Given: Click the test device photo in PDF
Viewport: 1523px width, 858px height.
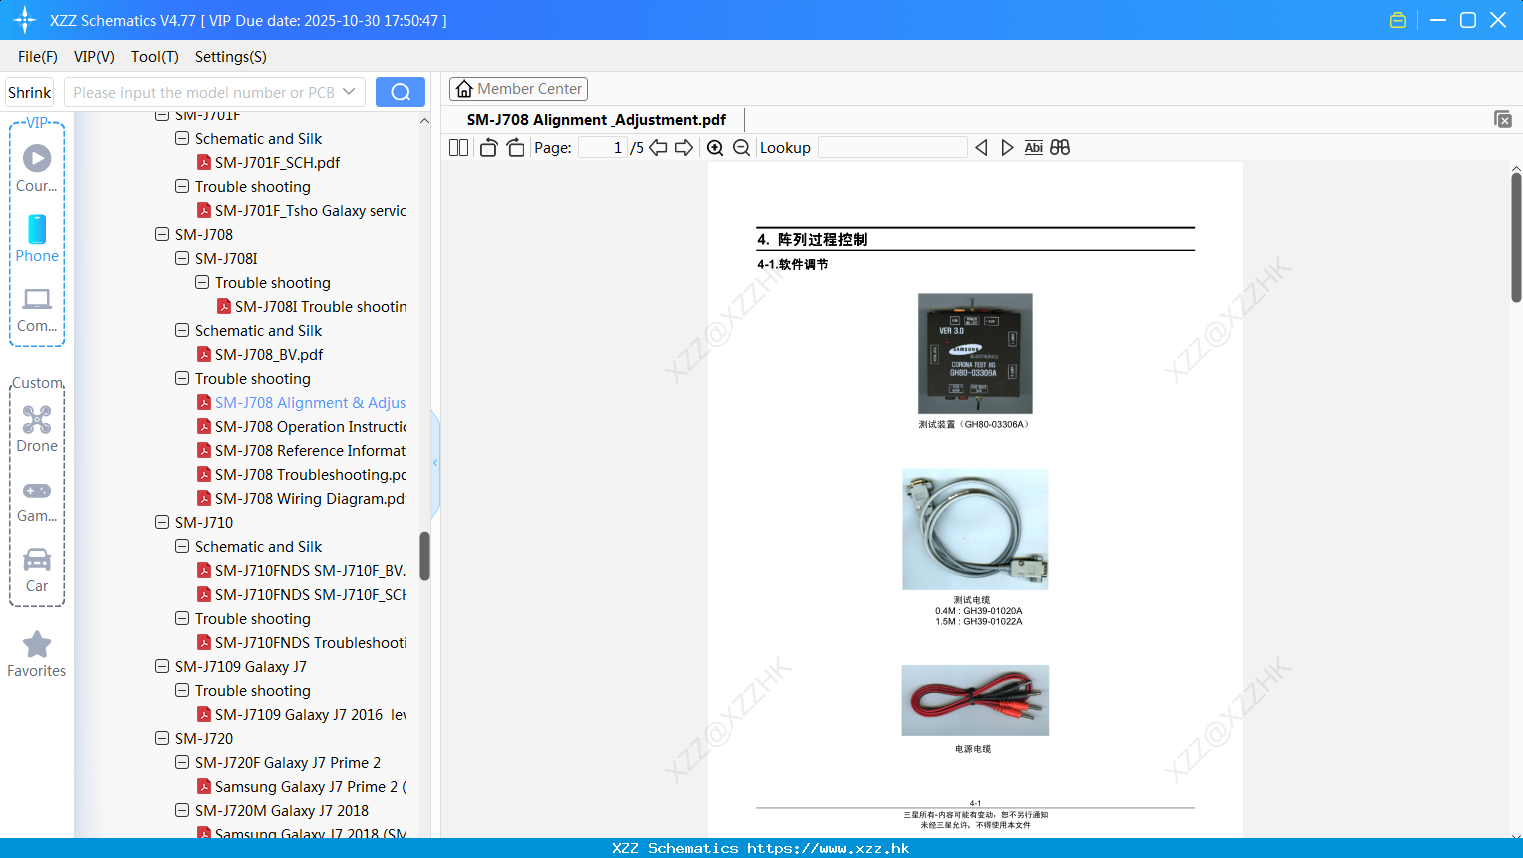Looking at the screenshot, I should 975,353.
